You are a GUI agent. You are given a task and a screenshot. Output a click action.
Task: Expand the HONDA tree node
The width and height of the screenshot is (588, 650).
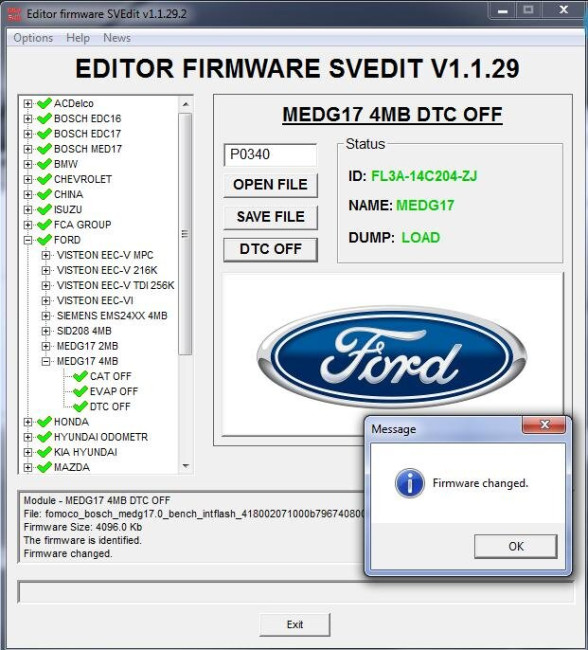(28, 422)
